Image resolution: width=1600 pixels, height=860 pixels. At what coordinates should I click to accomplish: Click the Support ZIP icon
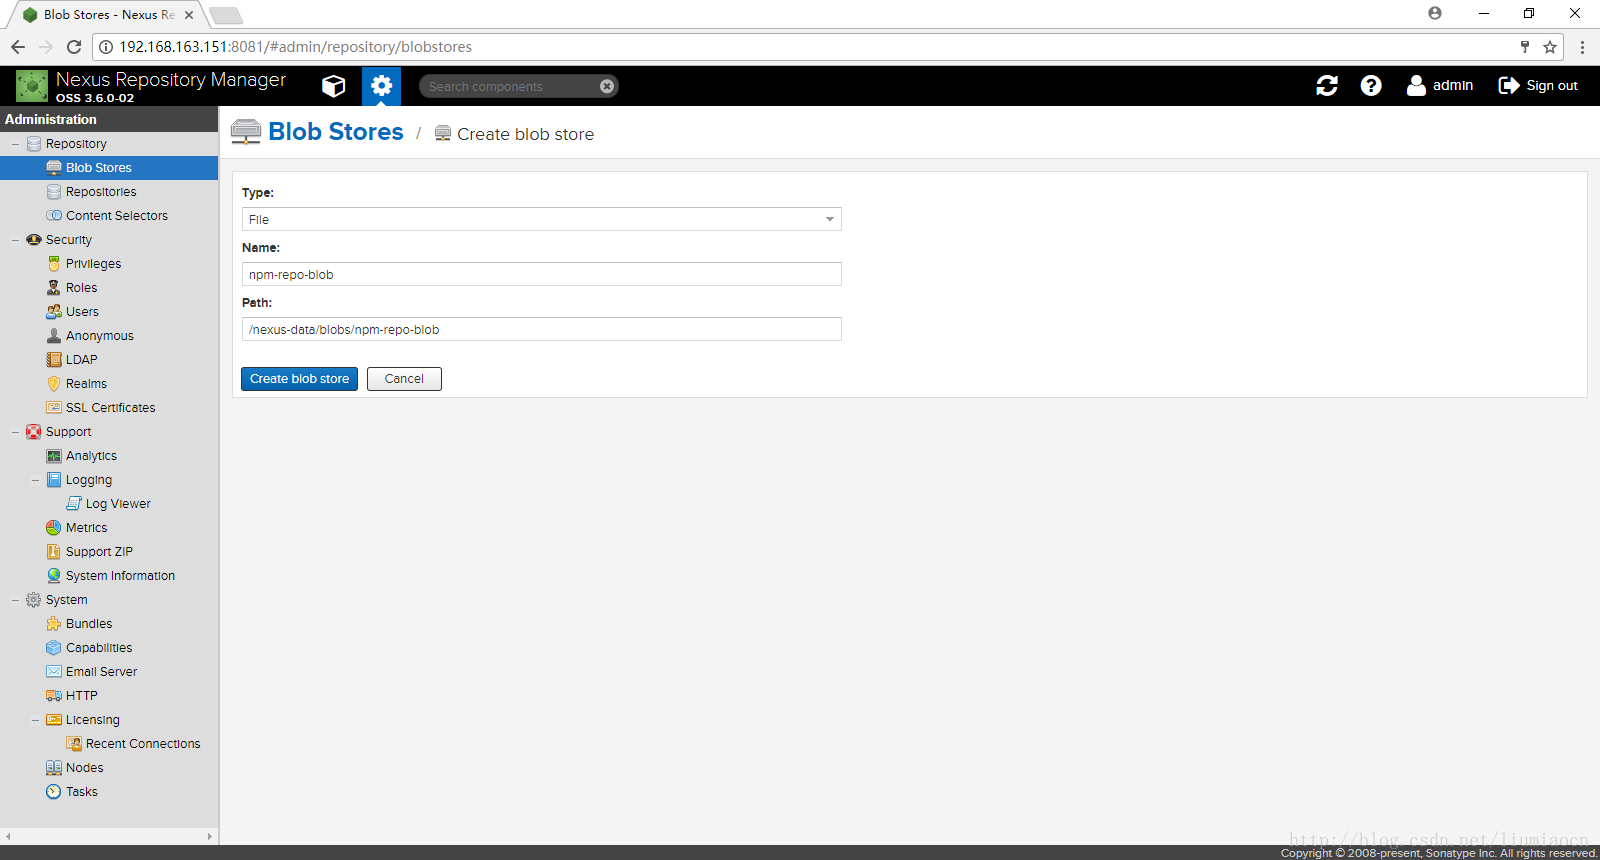[54, 552]
